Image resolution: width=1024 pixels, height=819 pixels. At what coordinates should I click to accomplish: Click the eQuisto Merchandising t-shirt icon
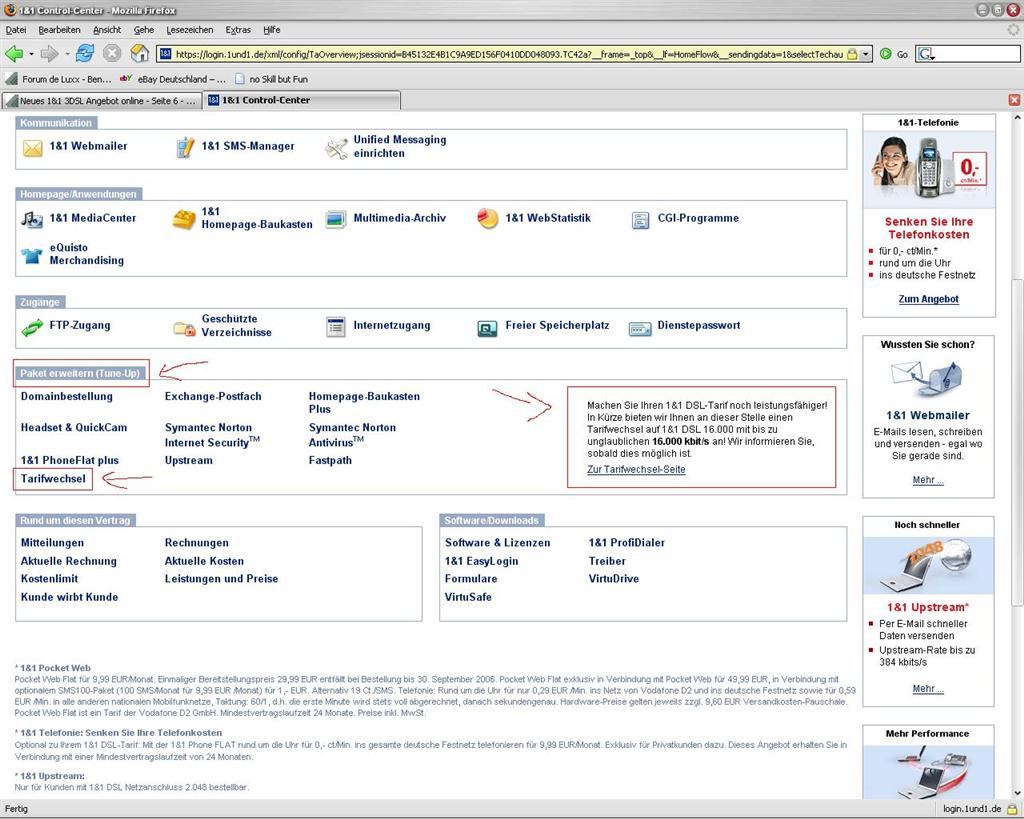click(x=31, y=255)
